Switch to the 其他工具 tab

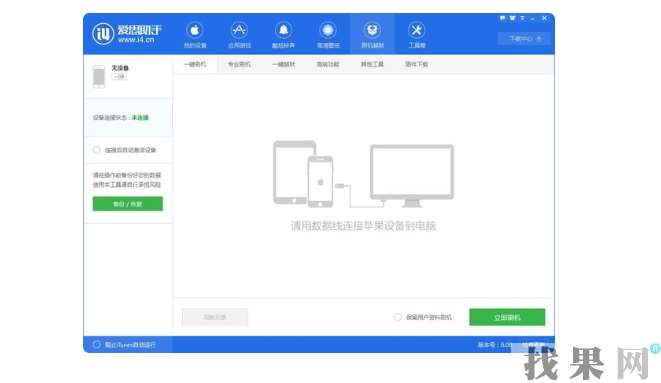pyautogui.click(x=372, y=64)
